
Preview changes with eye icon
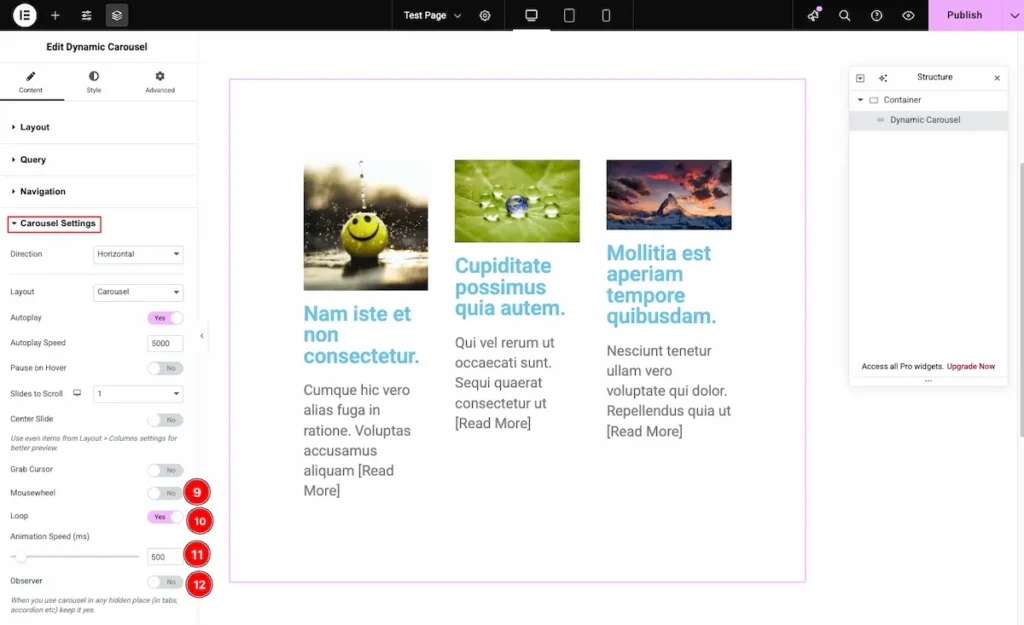coord(908,16)
